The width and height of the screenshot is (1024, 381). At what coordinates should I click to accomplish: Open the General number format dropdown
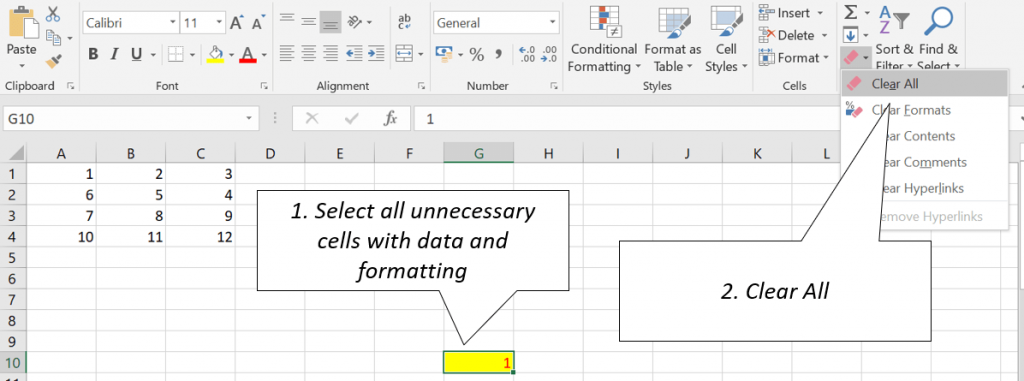pyautogui.click(x=552, y=23)
